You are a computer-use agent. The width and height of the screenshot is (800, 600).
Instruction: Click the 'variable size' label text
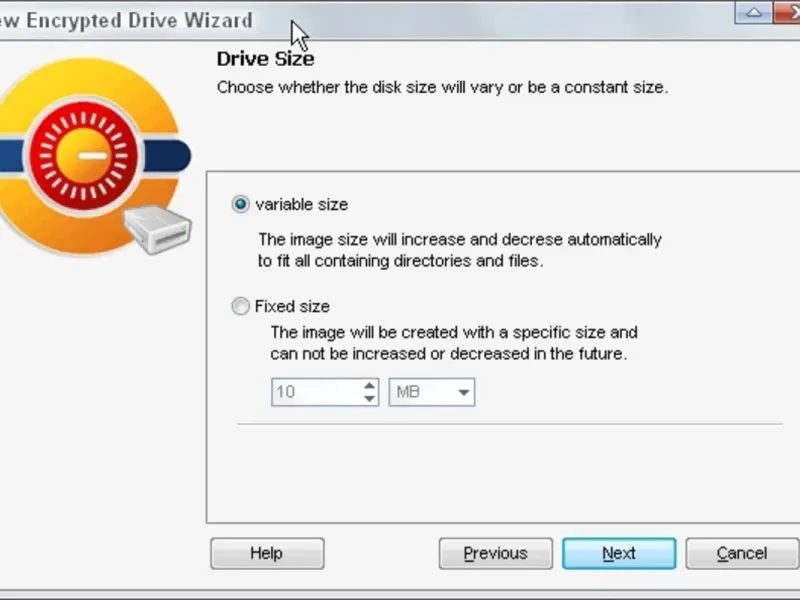point(302,205)
